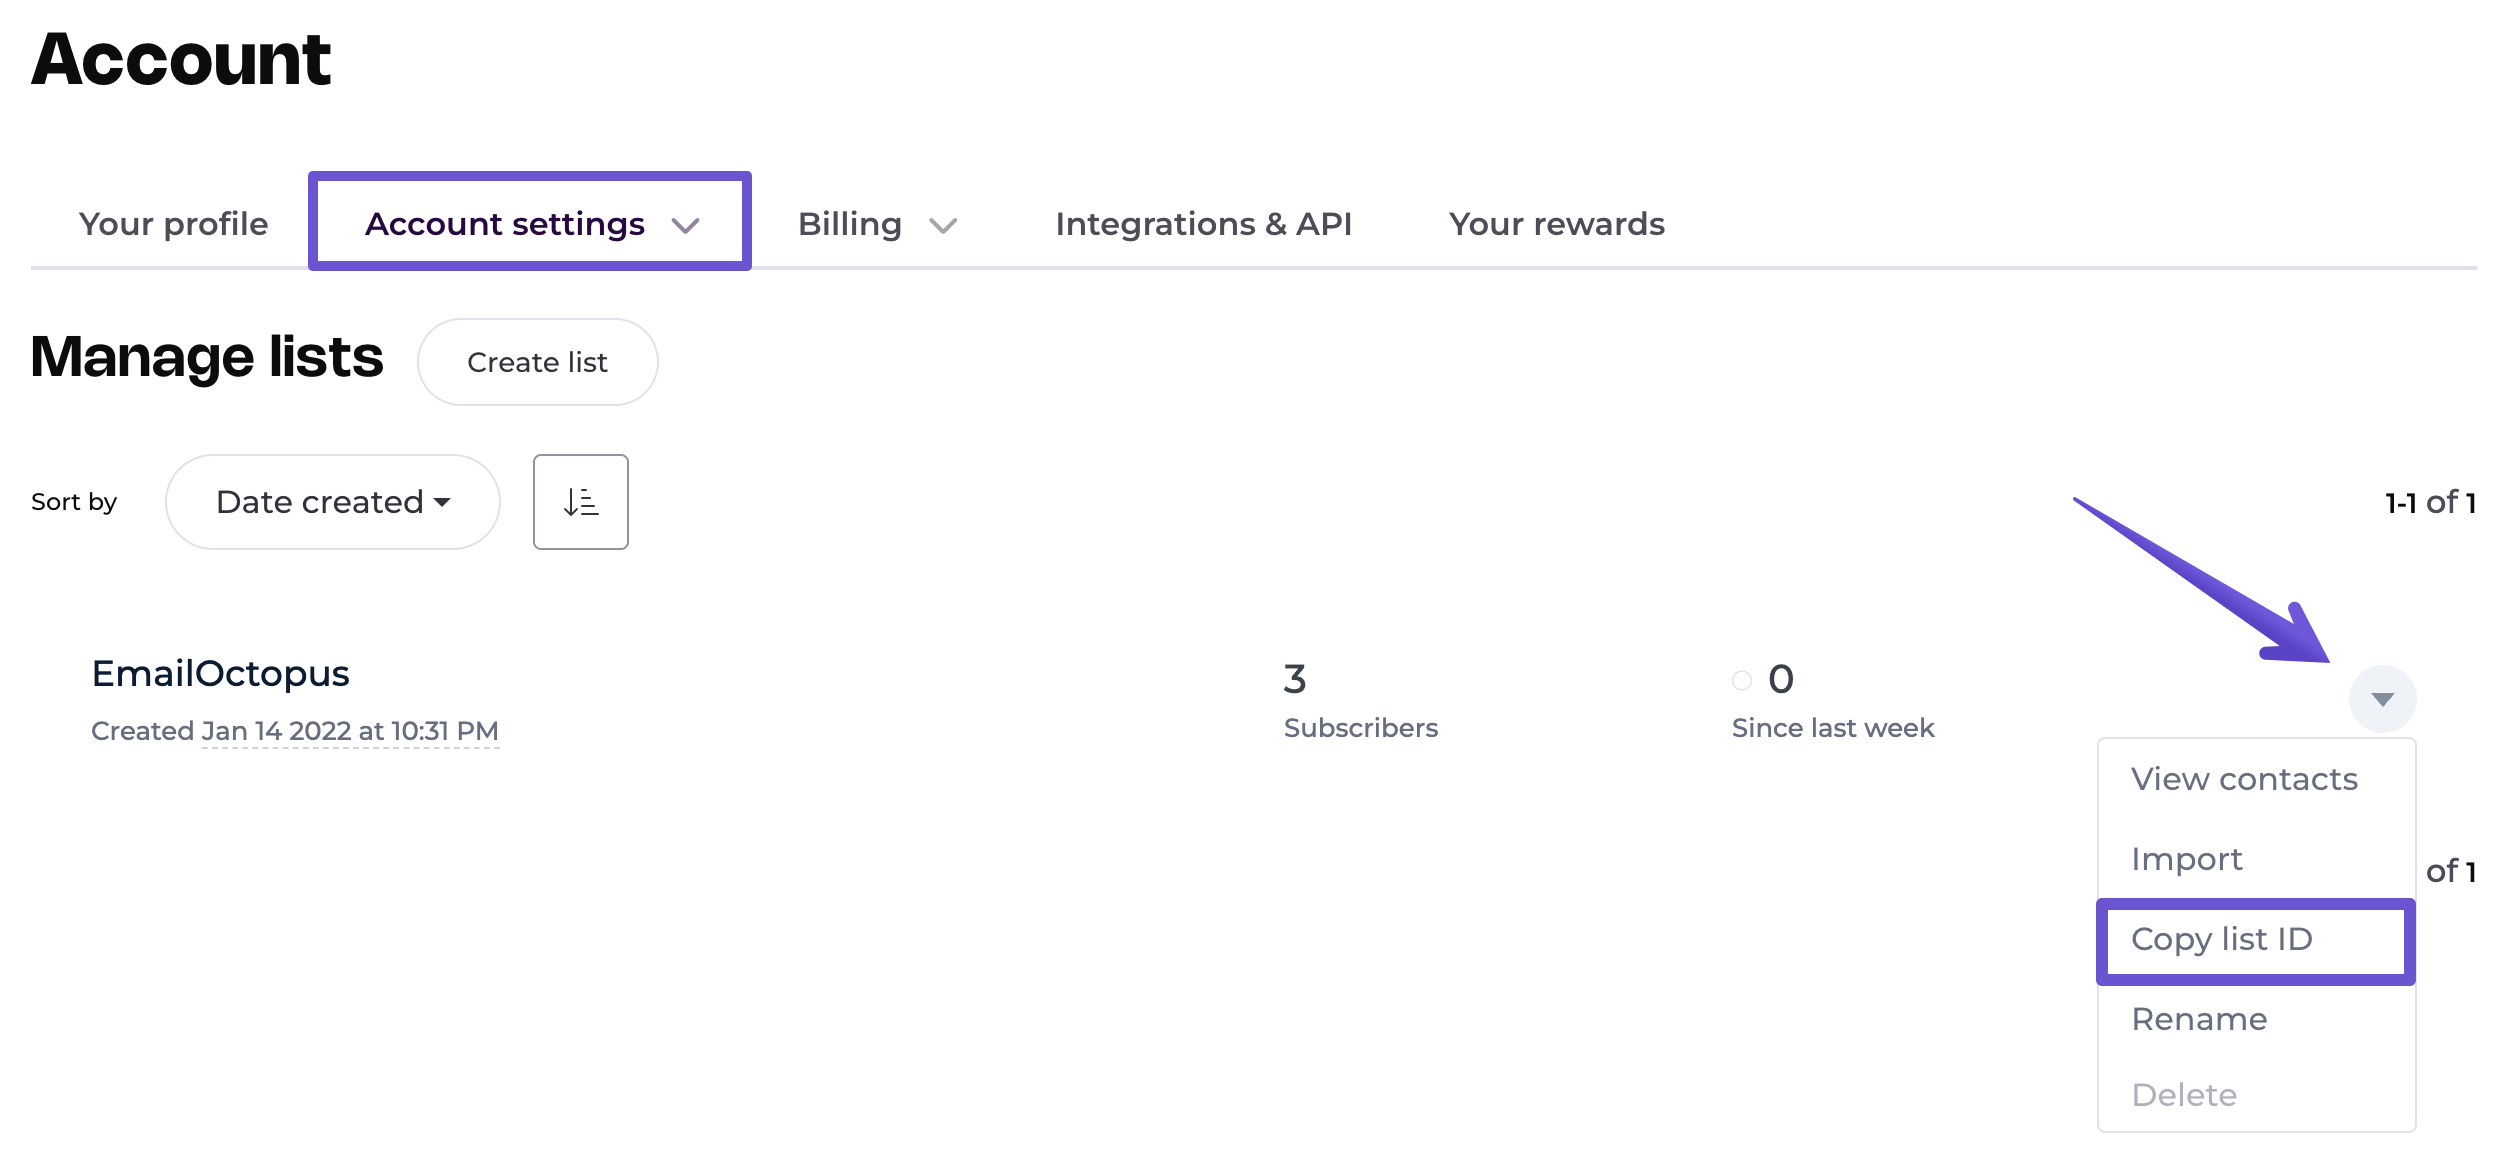The width and height of the screenshot is (2505, 1166).
Task: Select Import in the list menu
Action: pos(2186,859)
